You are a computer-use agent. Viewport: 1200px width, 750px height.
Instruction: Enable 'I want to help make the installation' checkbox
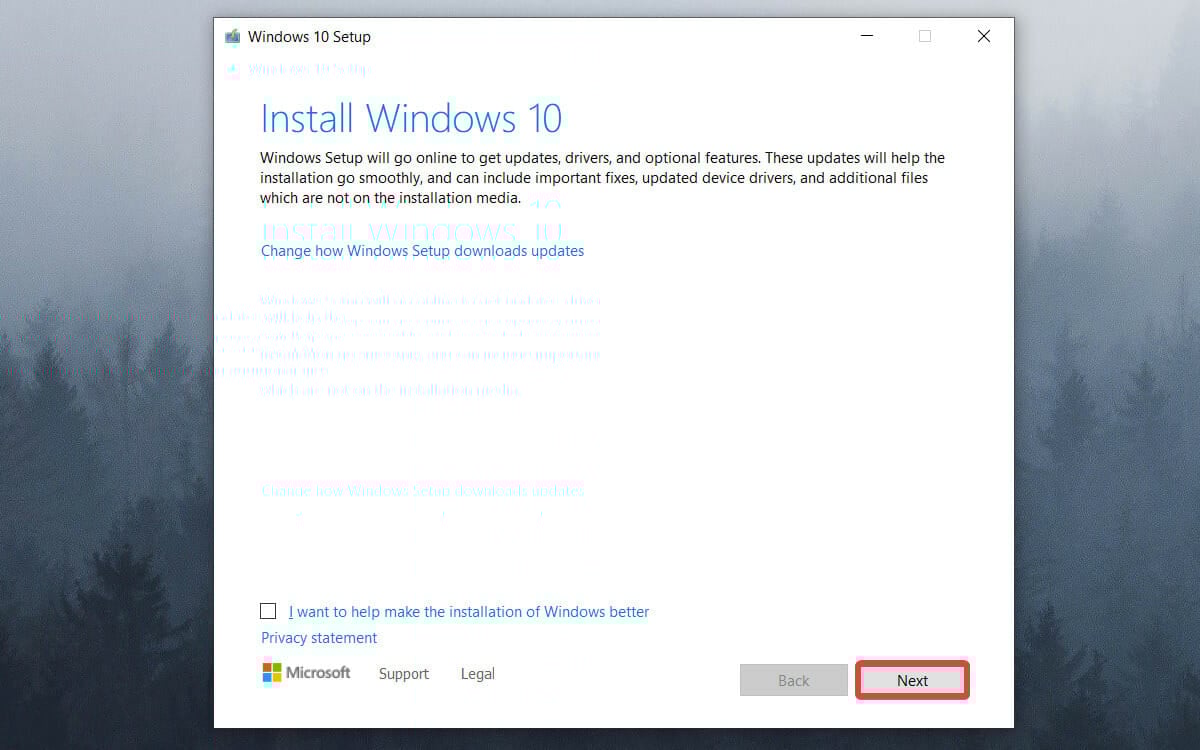[268, 611]
